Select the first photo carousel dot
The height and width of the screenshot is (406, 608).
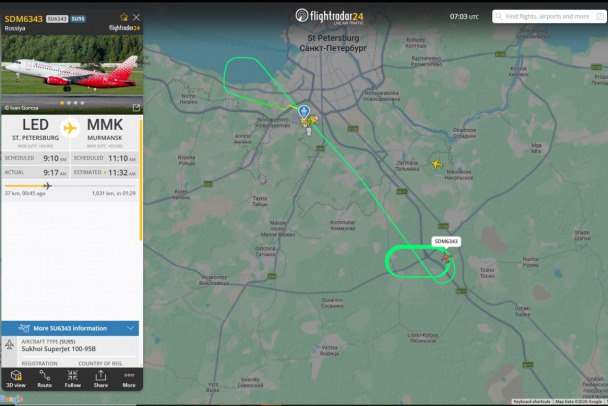(x=62, y=103)
